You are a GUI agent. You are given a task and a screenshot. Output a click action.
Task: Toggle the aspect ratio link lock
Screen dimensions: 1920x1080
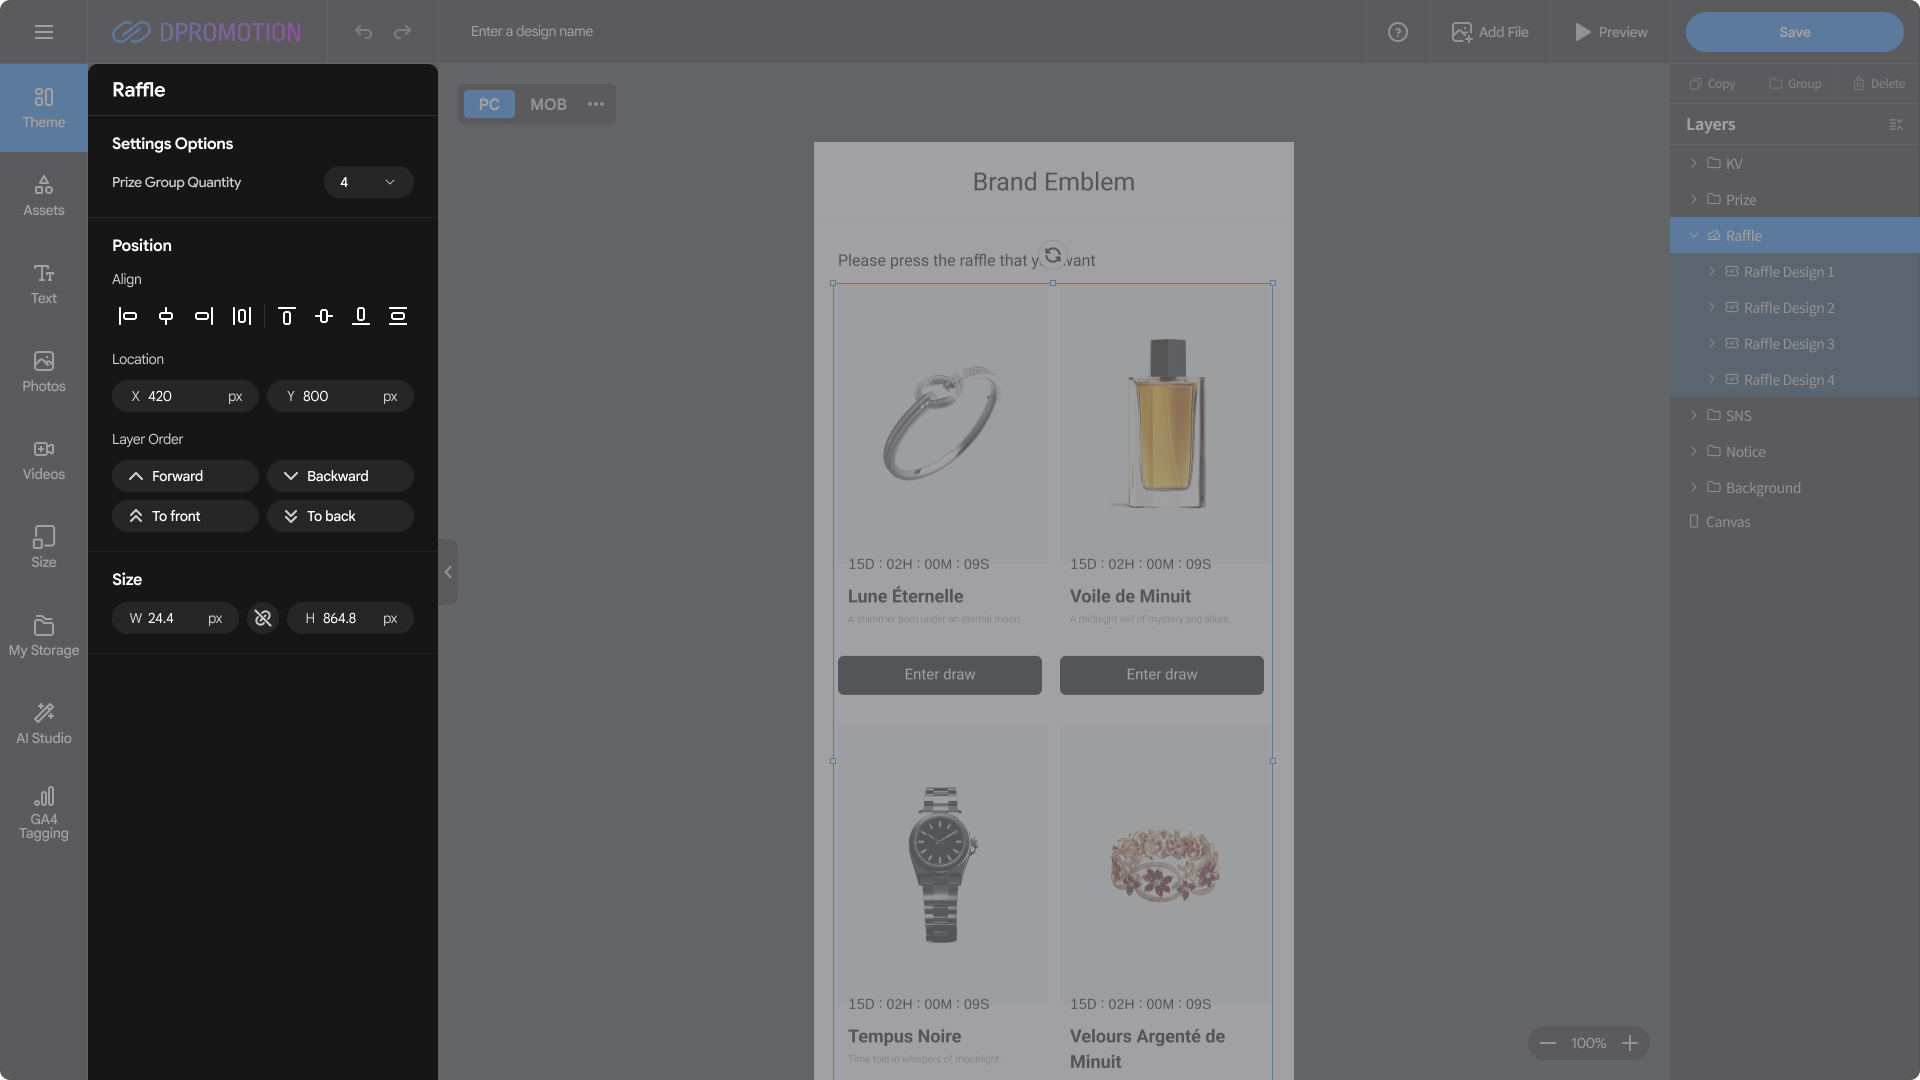coord(263,618)
